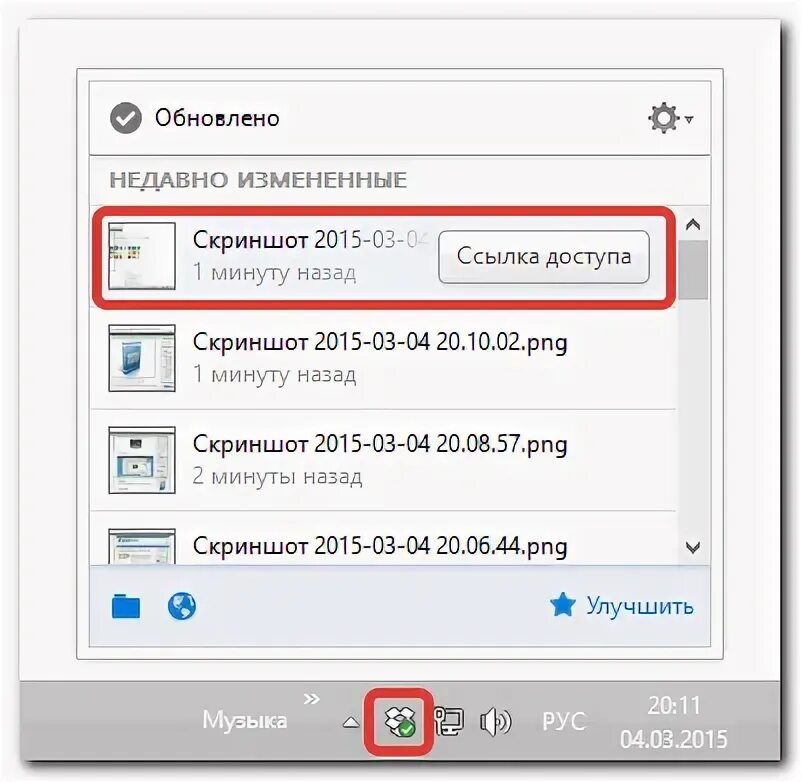The height and width of the screenshot is (782, 802).
Task: Open the volume speaker tray icon
Action: pos(495,722)
